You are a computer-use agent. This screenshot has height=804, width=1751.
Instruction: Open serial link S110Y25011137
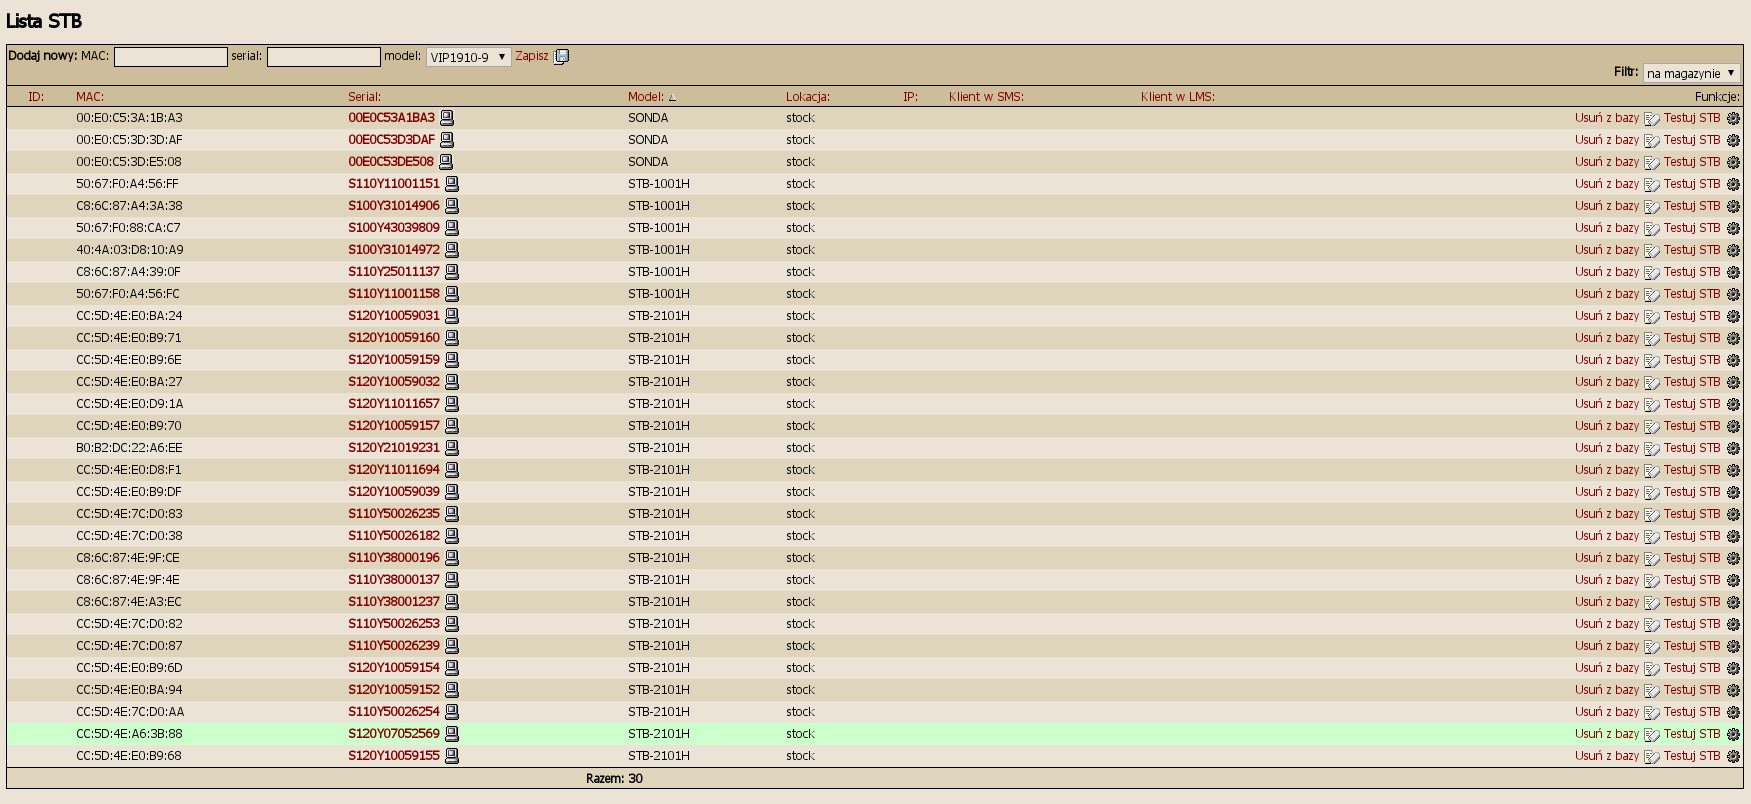[x=394, y=272]
